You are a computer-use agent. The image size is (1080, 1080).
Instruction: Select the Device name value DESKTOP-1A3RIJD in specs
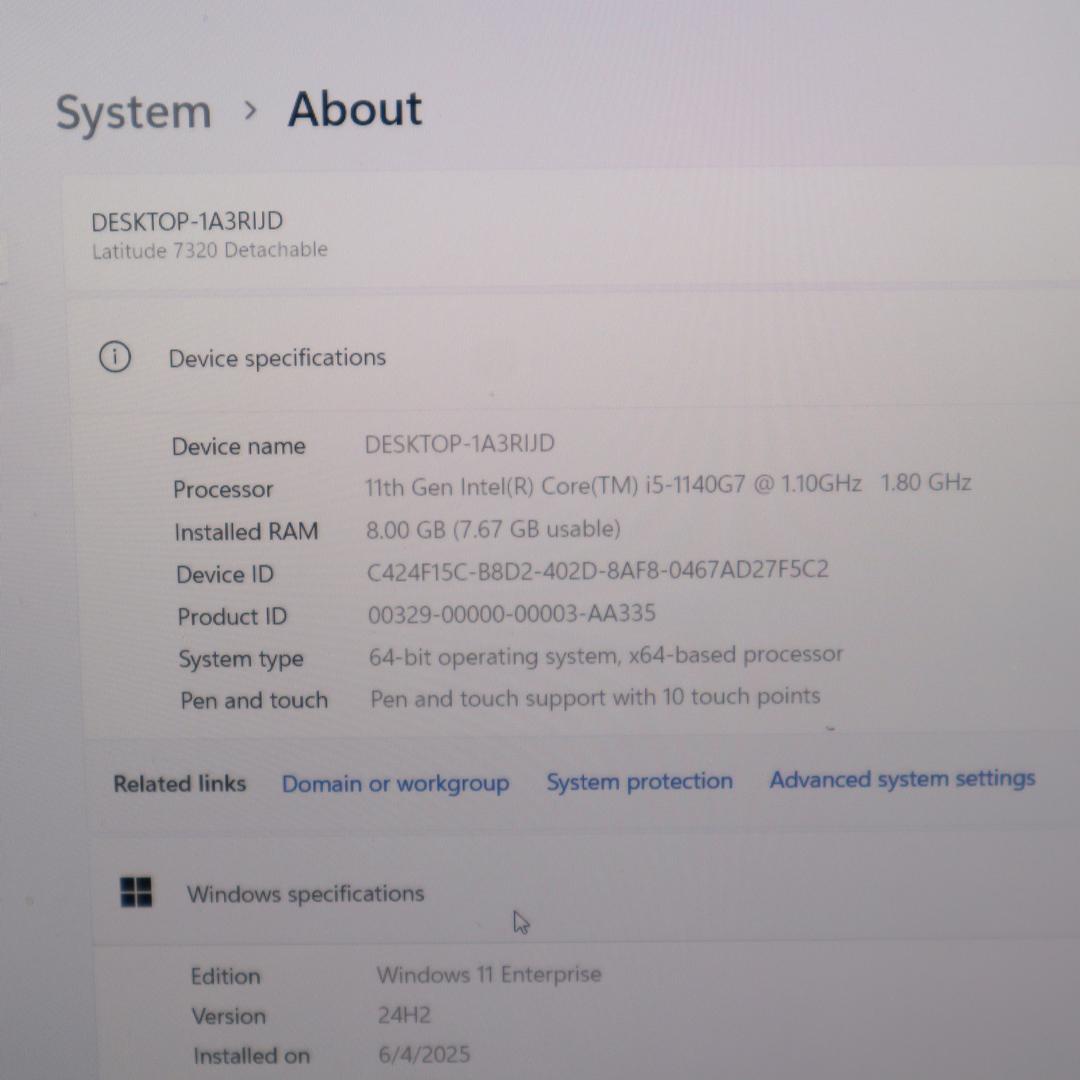pyautogui.click(x=459, y=444)
